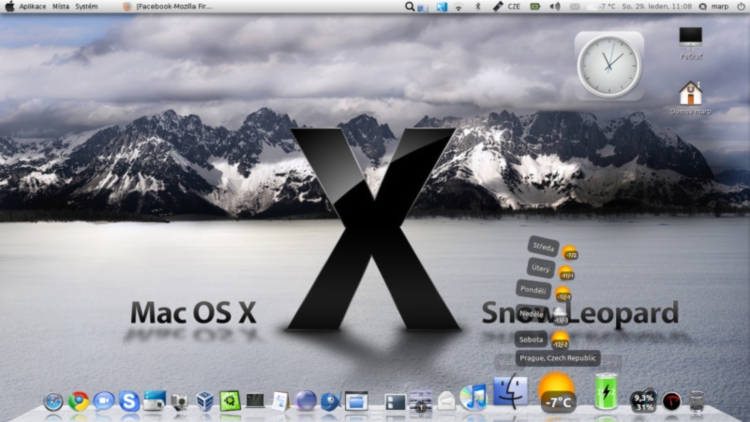This screenshot has height=422, width=750.
Task: Click the mail envelope indicator in top bar
Action: [x=575, y=7]
